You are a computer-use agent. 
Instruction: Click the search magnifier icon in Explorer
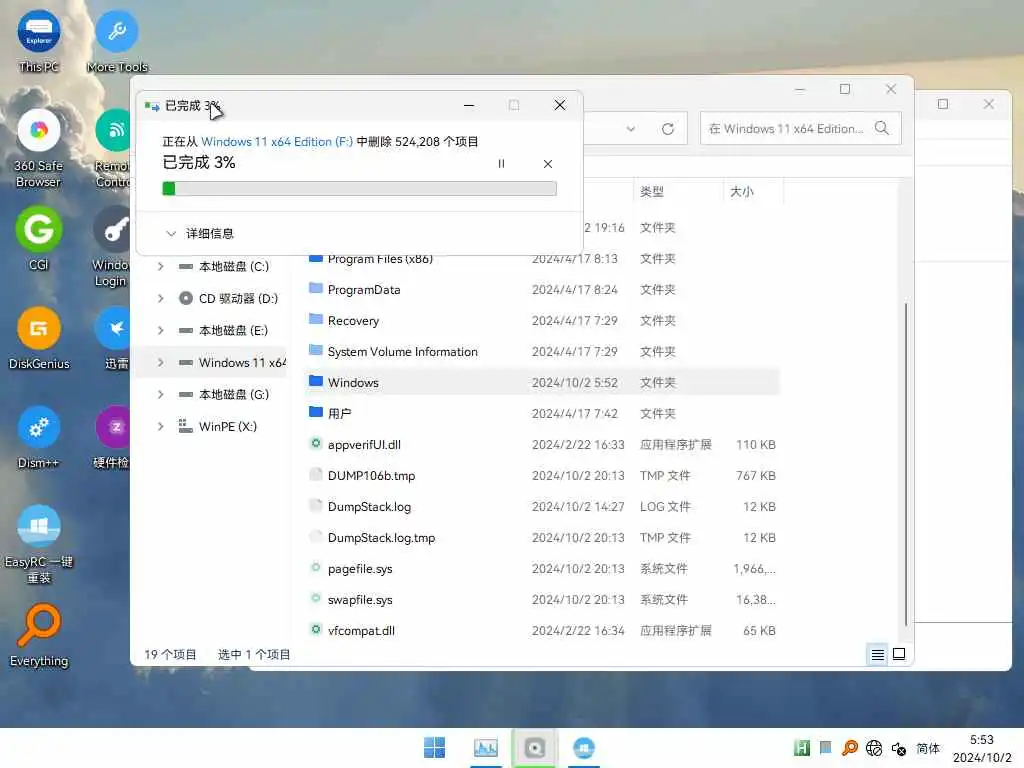(882, 128)
